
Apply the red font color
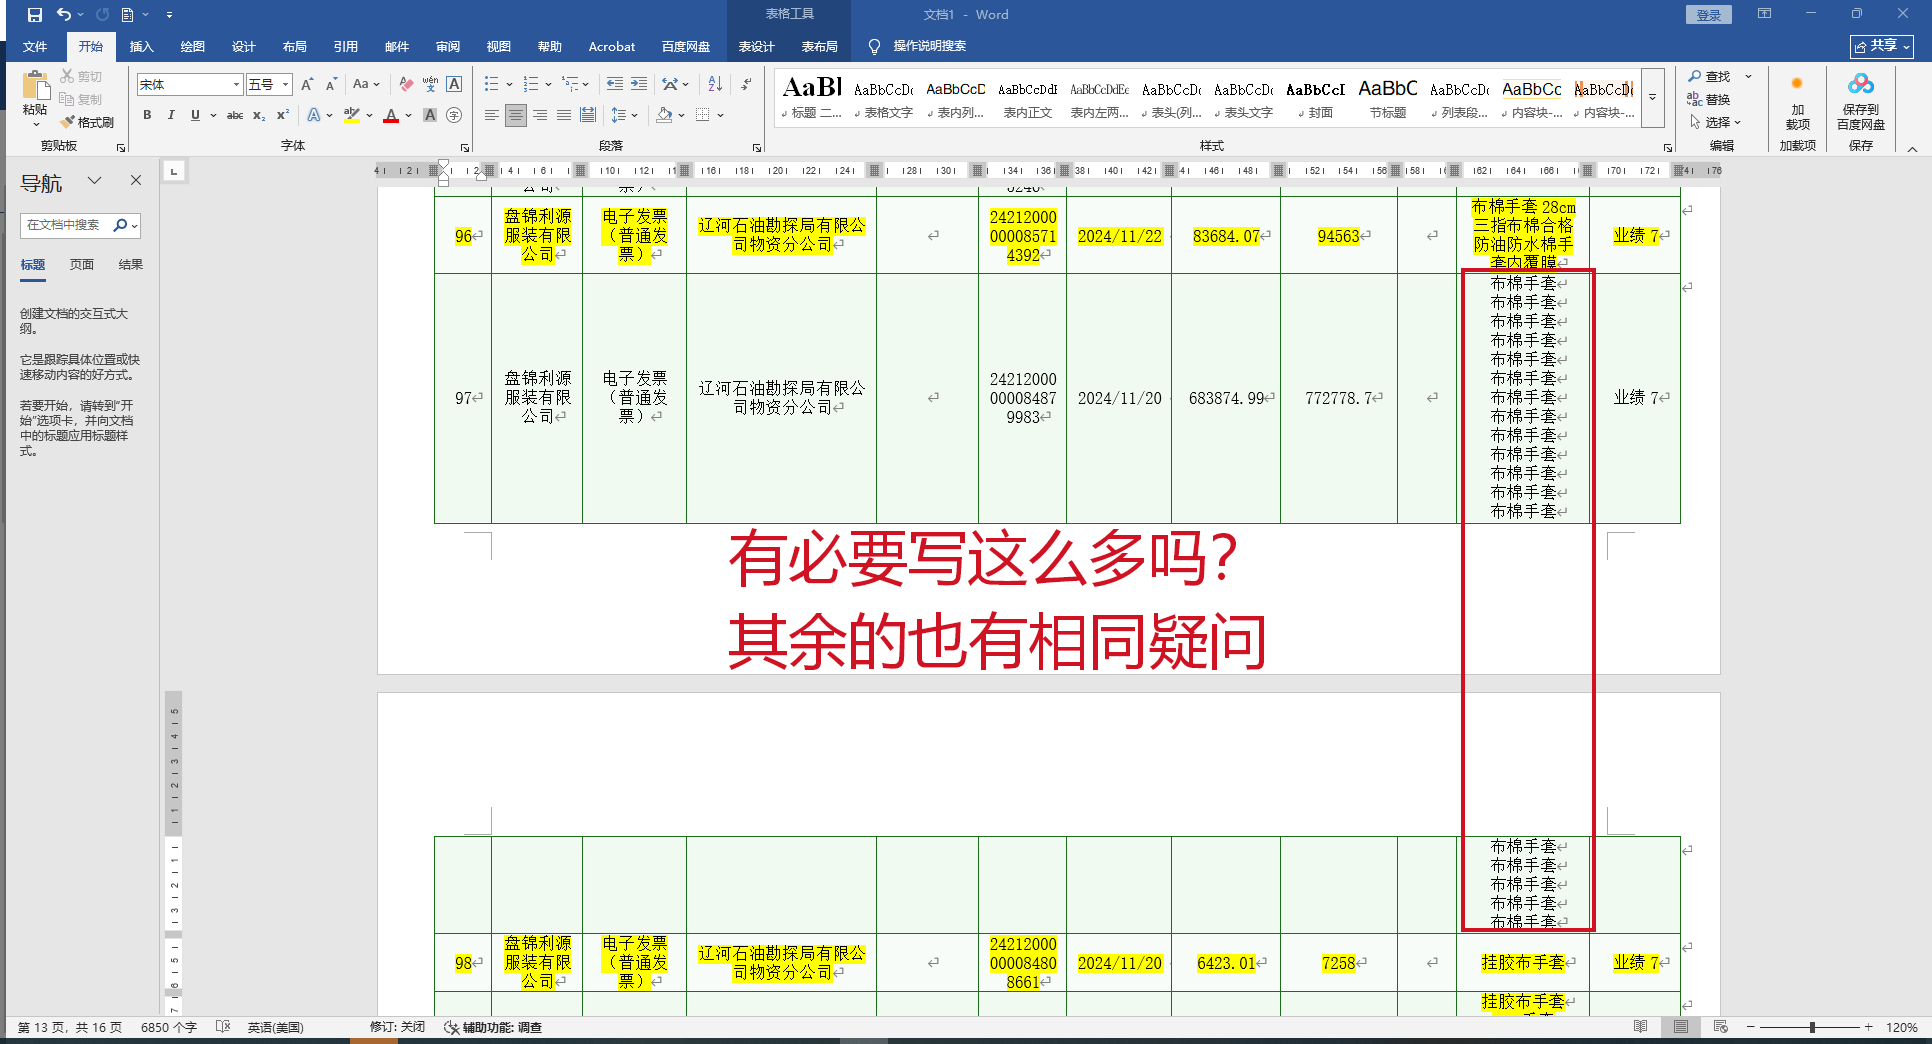(x=391, y=115)
